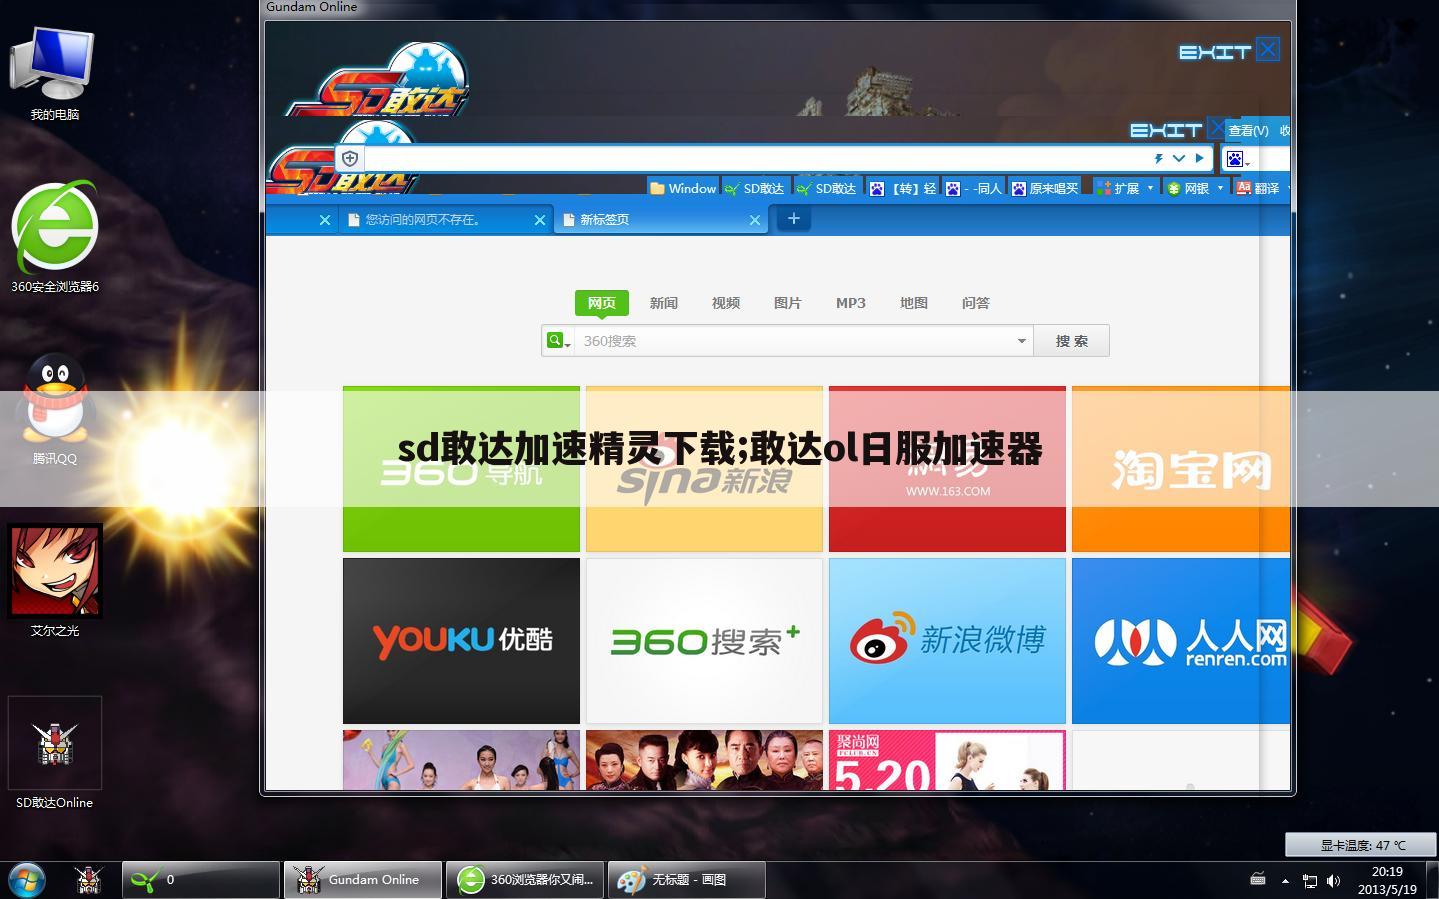The width and height of the screenshot is (1439, 899).
Task: Click the 显卡温度: 47 ℃ gadget
Action: pyautogui.click(x=1362, y=845)
